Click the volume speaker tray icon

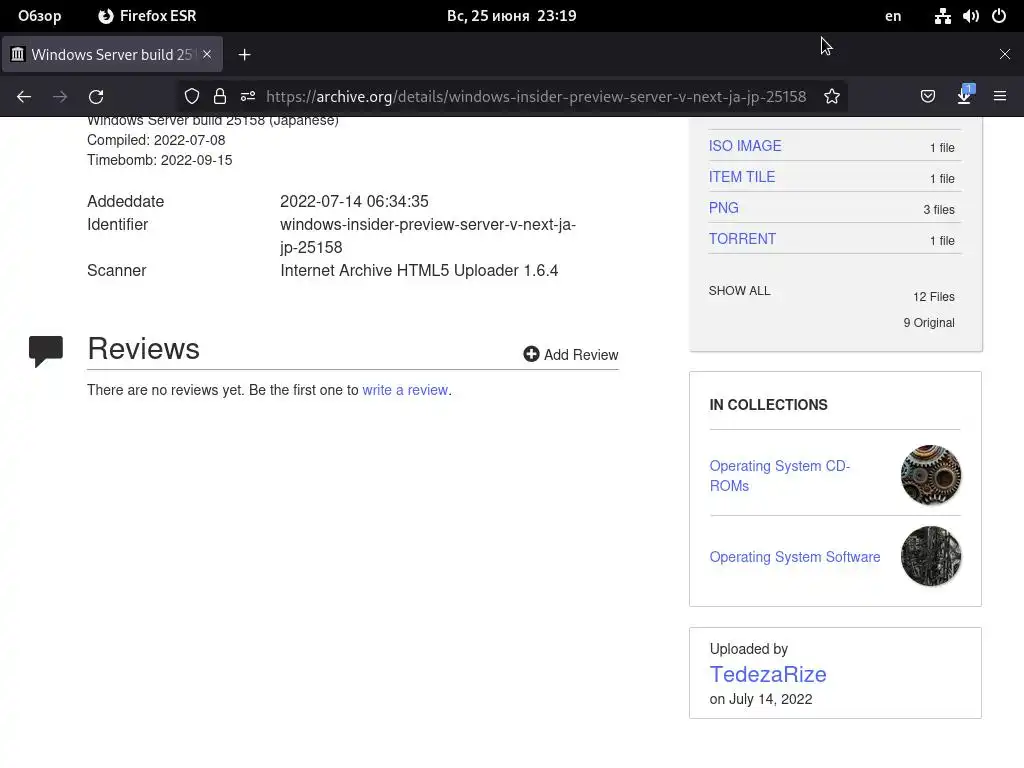pos(970,16)
